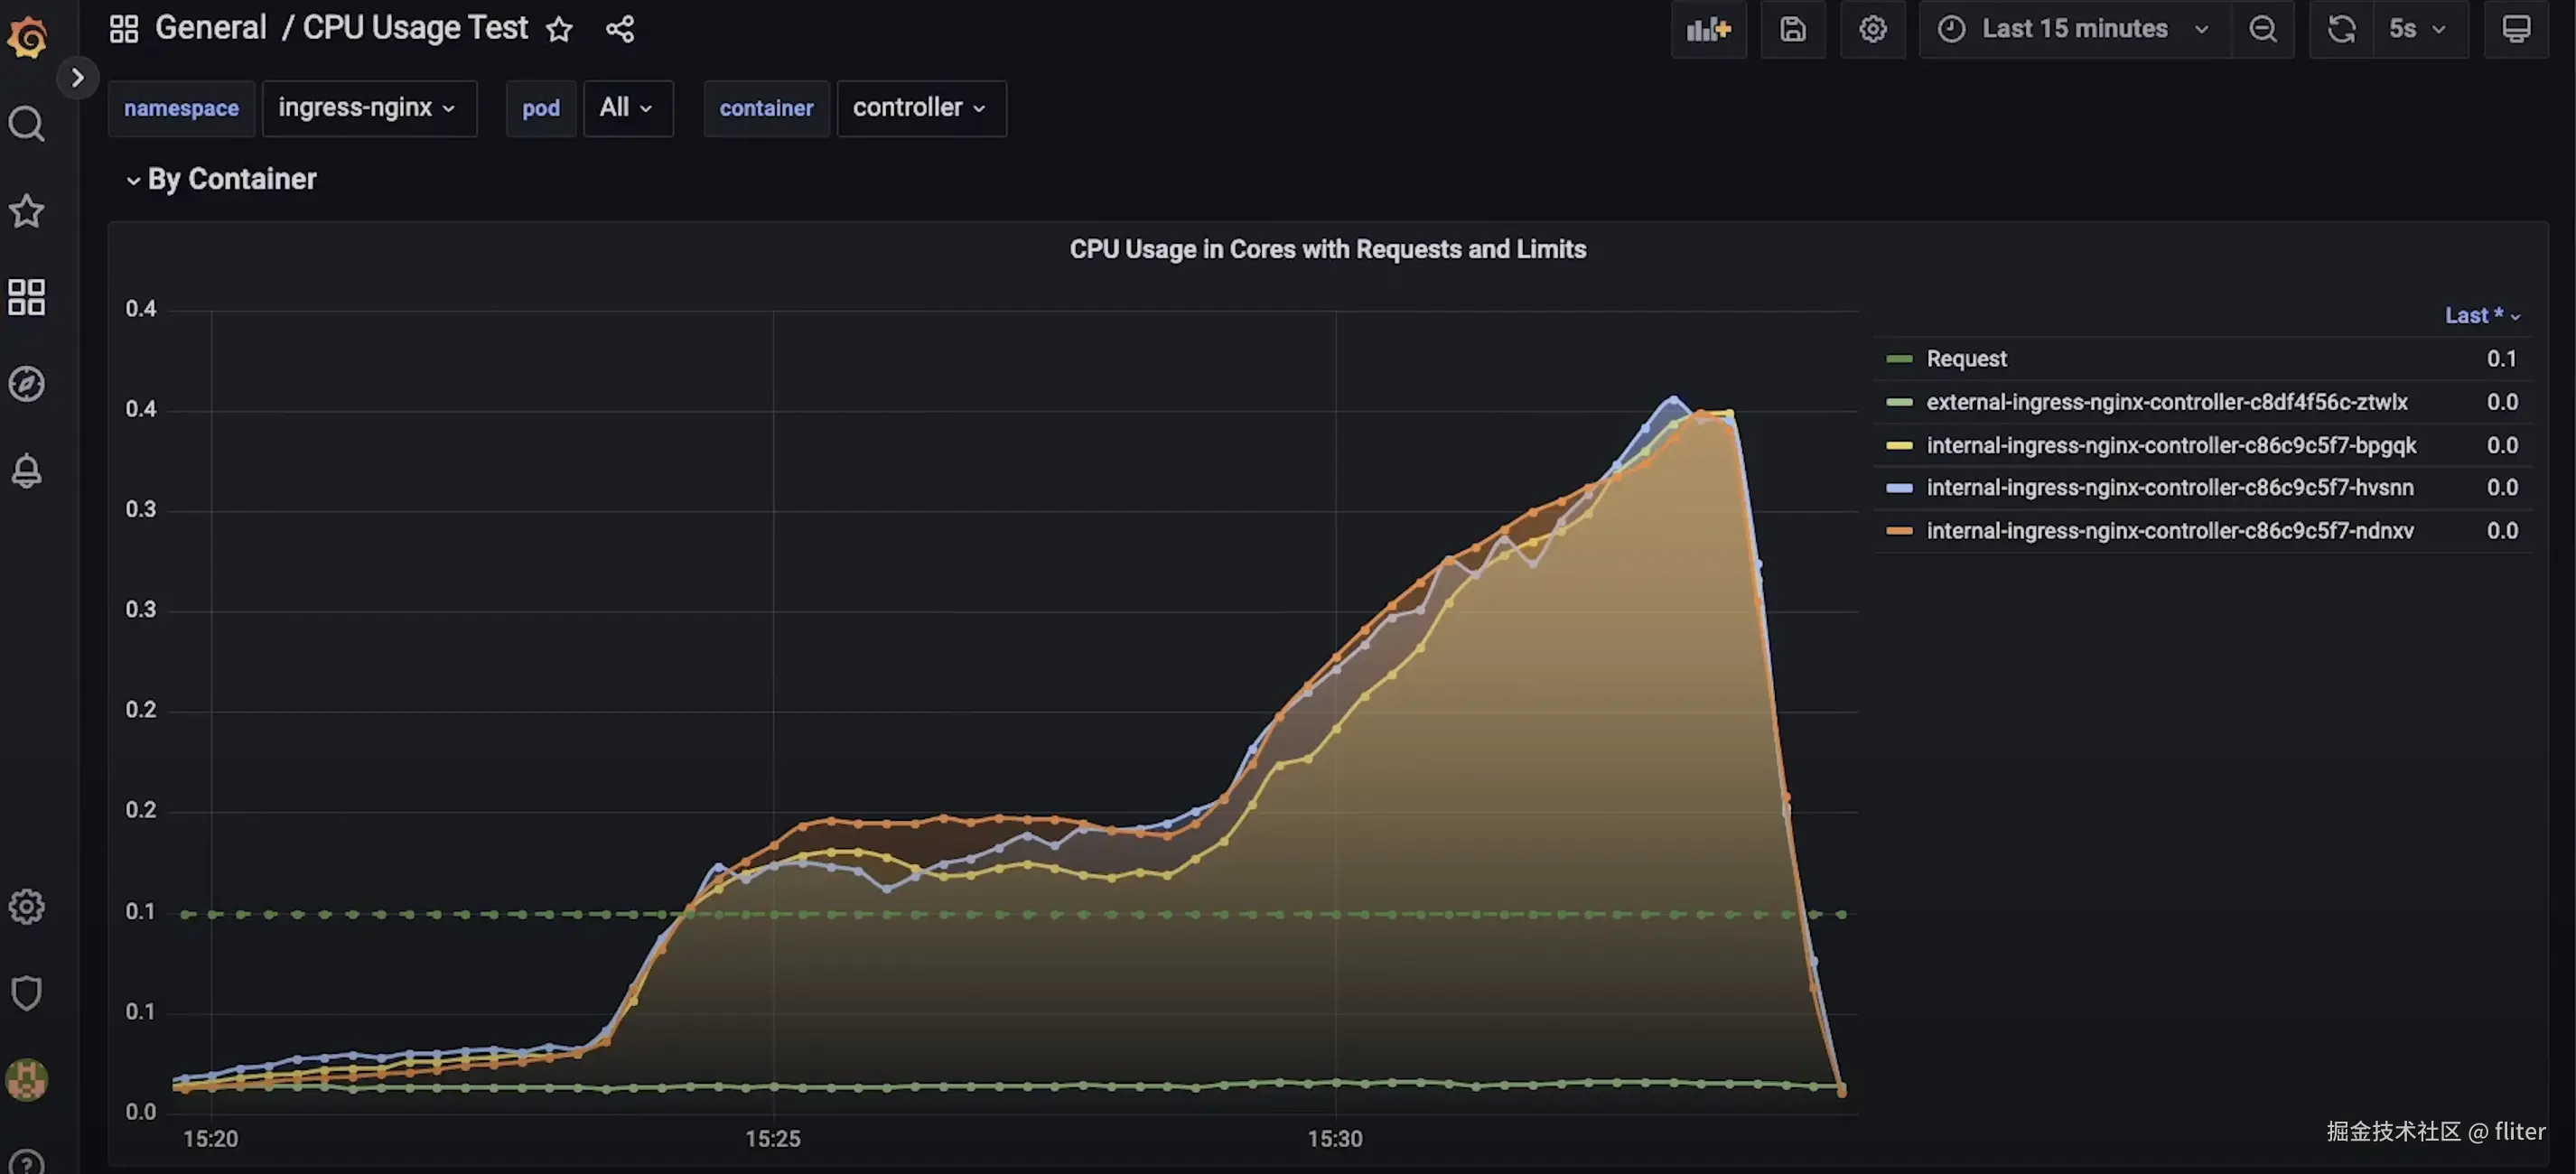Click orange ndnxv legend color swatch

coord(1898,531)
